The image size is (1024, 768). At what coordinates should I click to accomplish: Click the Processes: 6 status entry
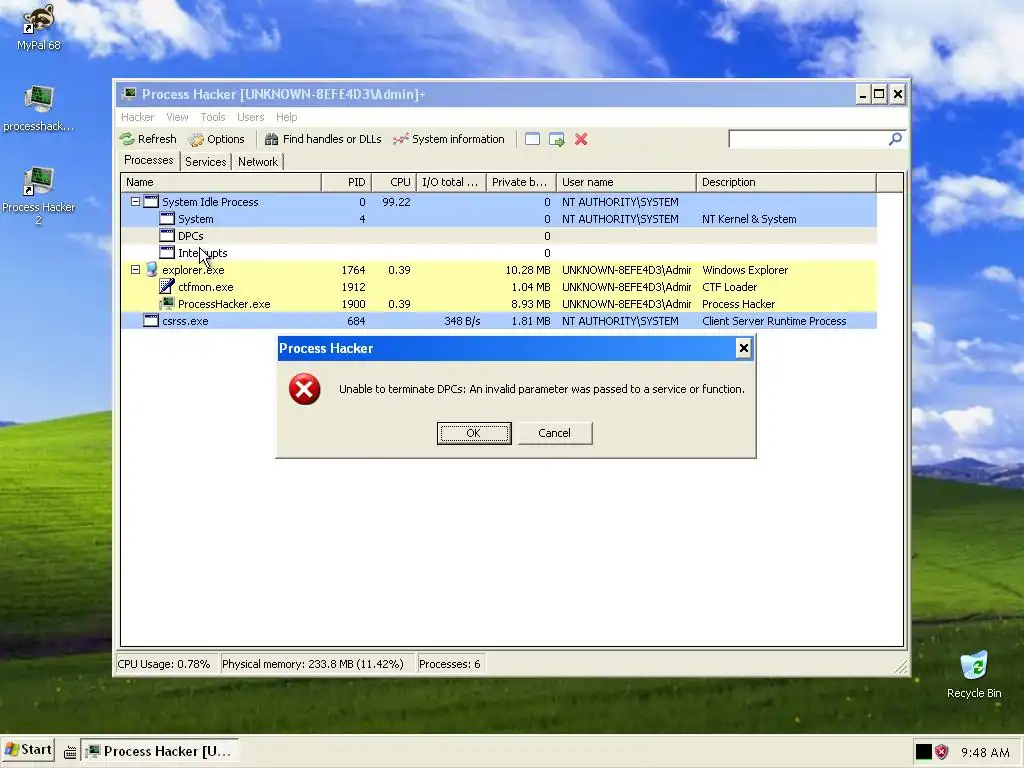point(450,664)
